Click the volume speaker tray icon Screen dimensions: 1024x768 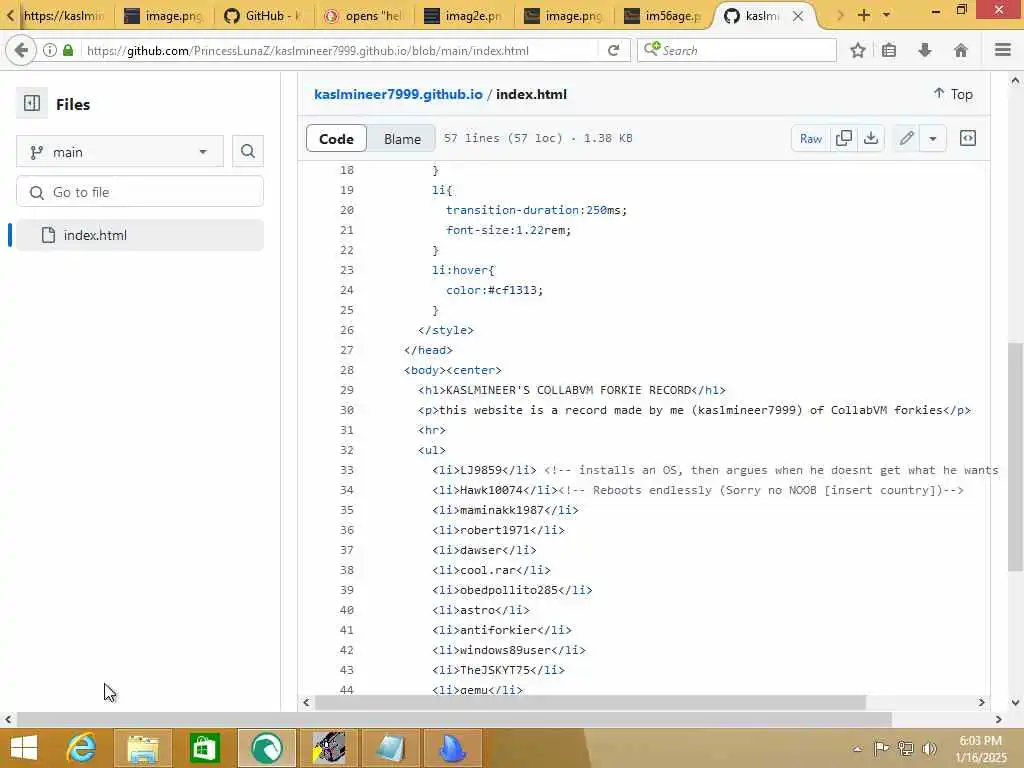tap(929, 748)
